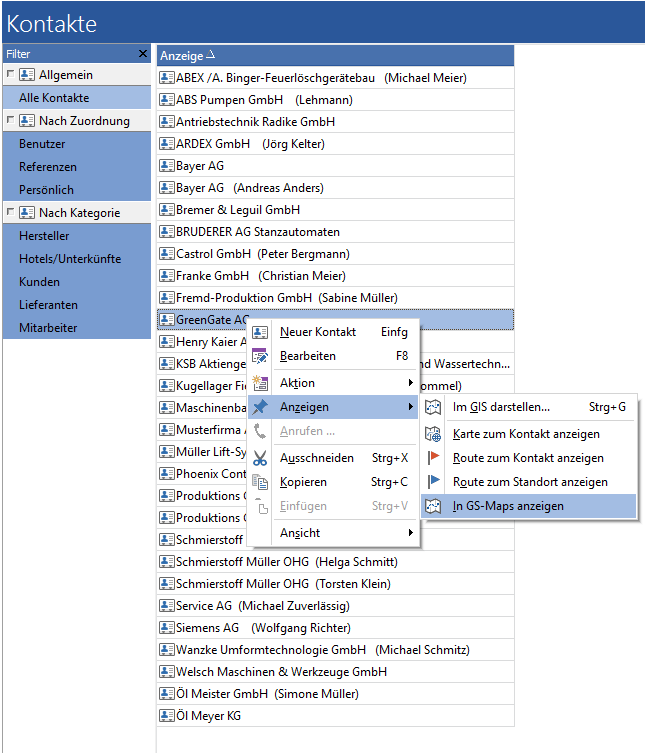Select Kopieren in the context menu
Viewport: 645px width, 753px height.
(334, 482)
